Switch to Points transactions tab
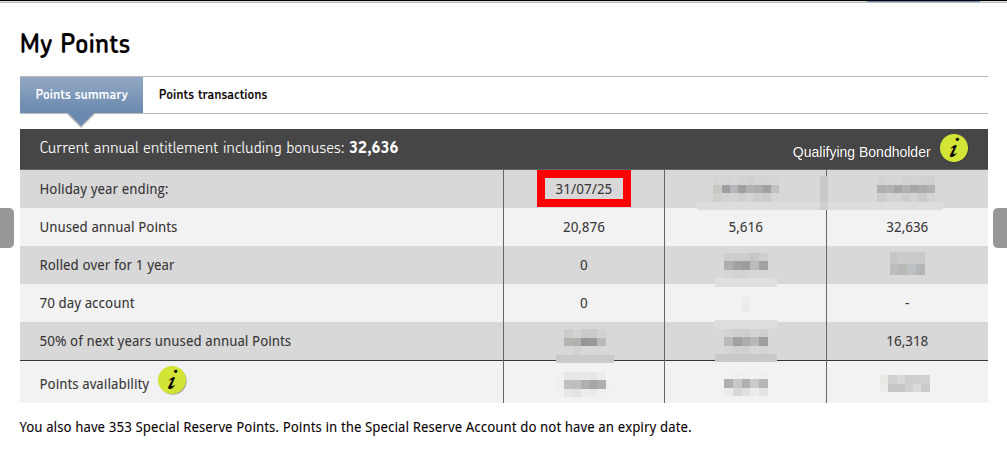1007x454 pixels. point(213,94)
